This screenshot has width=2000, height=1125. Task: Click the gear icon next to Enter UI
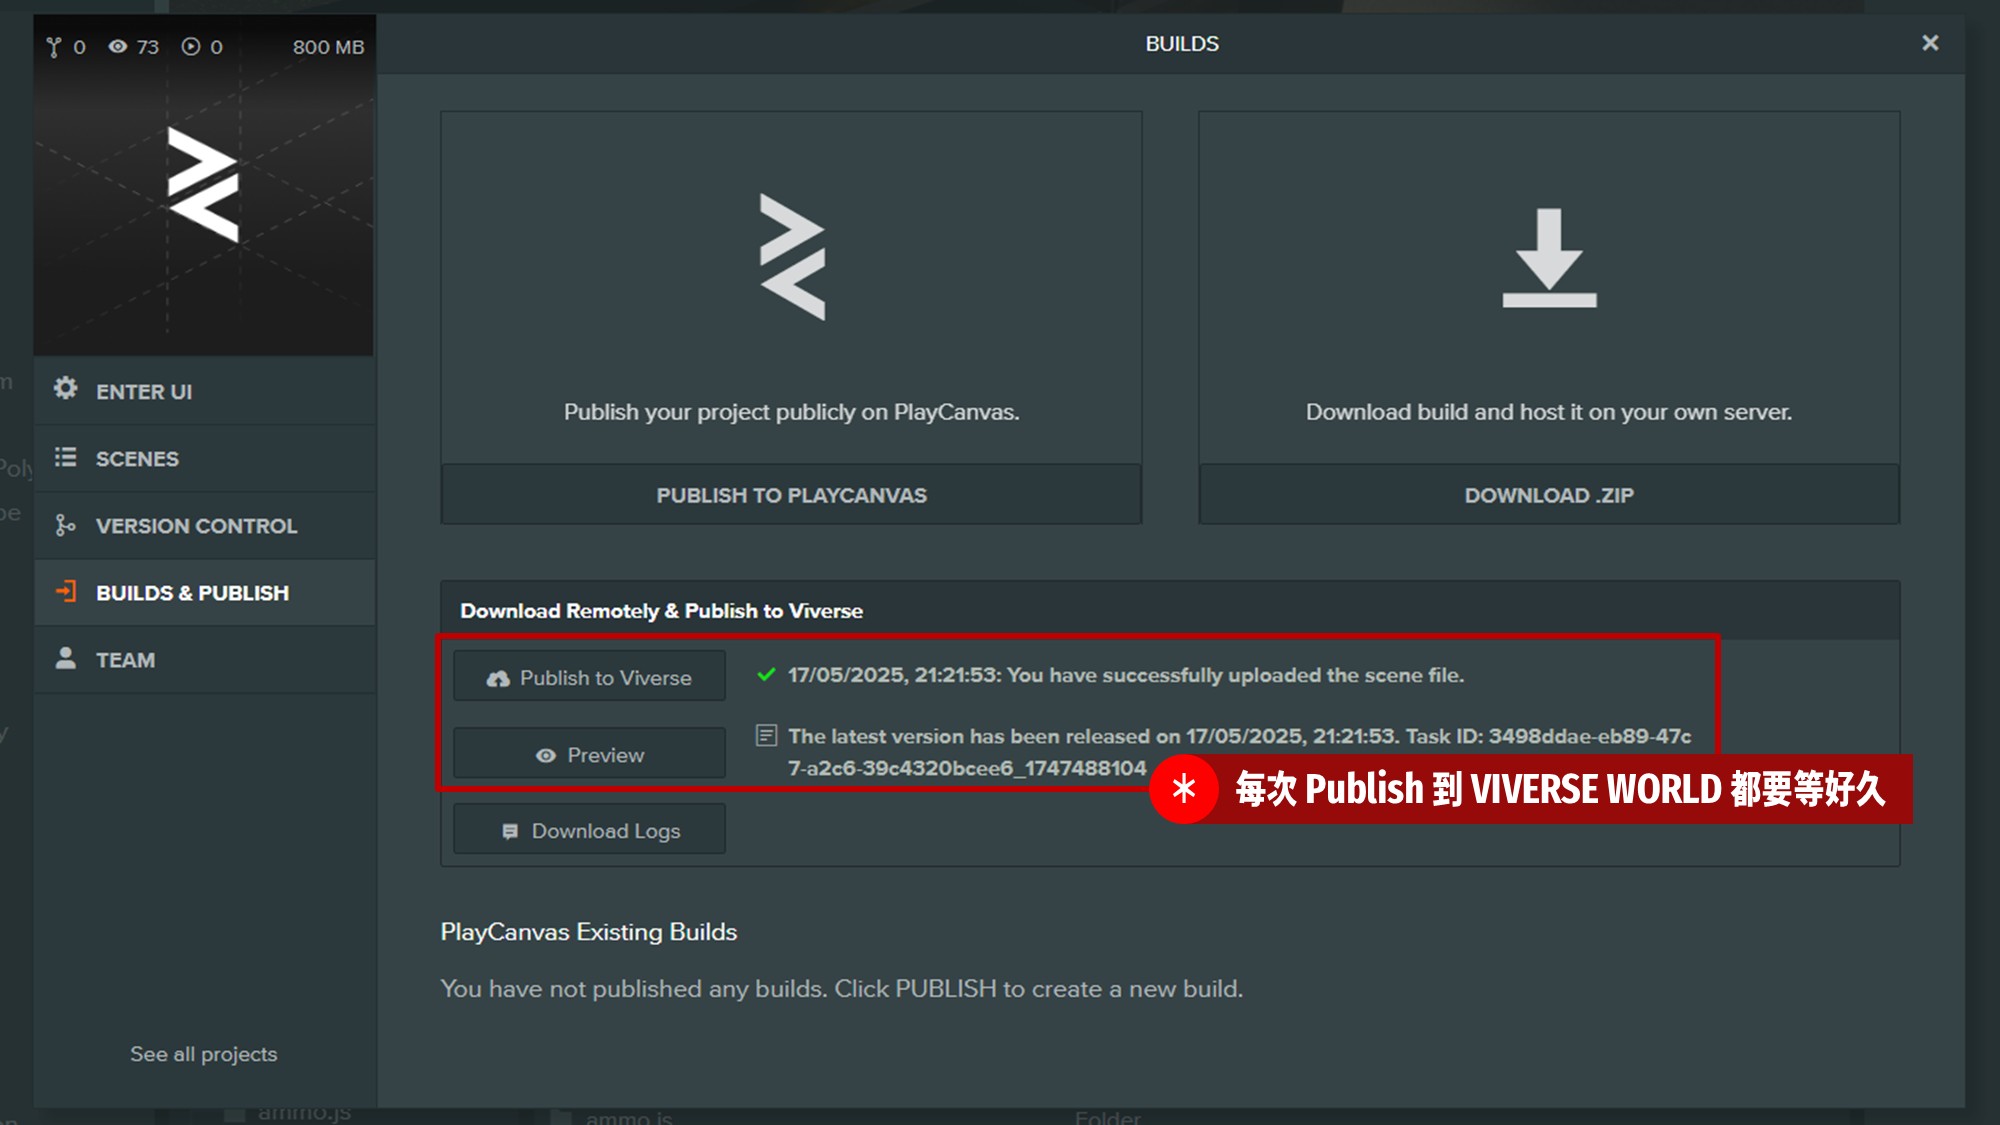66,388
